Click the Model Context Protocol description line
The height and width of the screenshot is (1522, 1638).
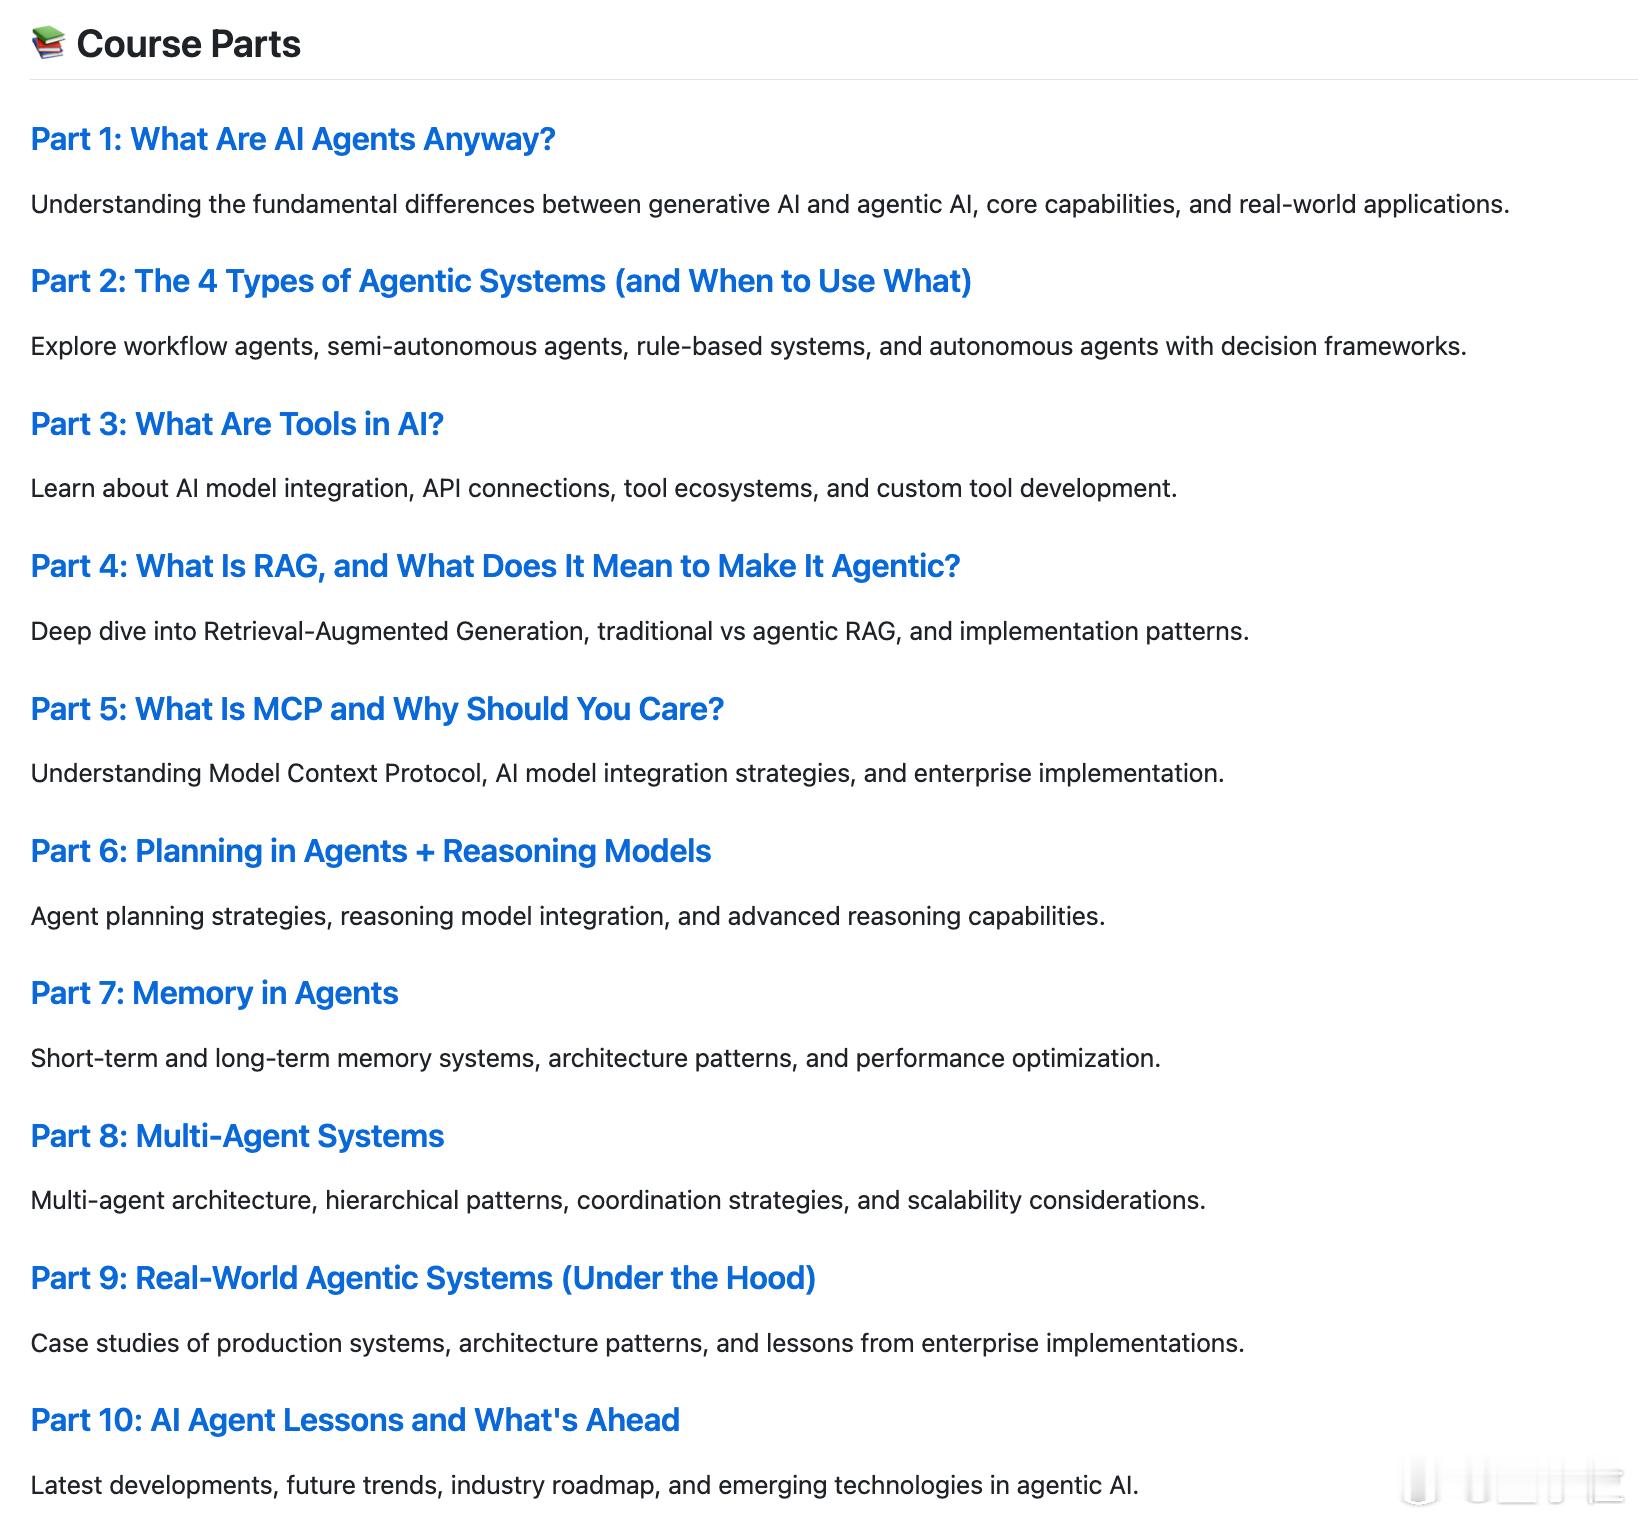click(x=627, y=773)
